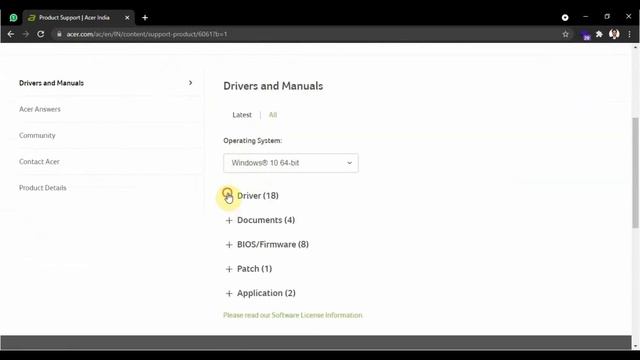The image size is (640, 360).
Task: View the site lock information icon
Action: (59, 34)
